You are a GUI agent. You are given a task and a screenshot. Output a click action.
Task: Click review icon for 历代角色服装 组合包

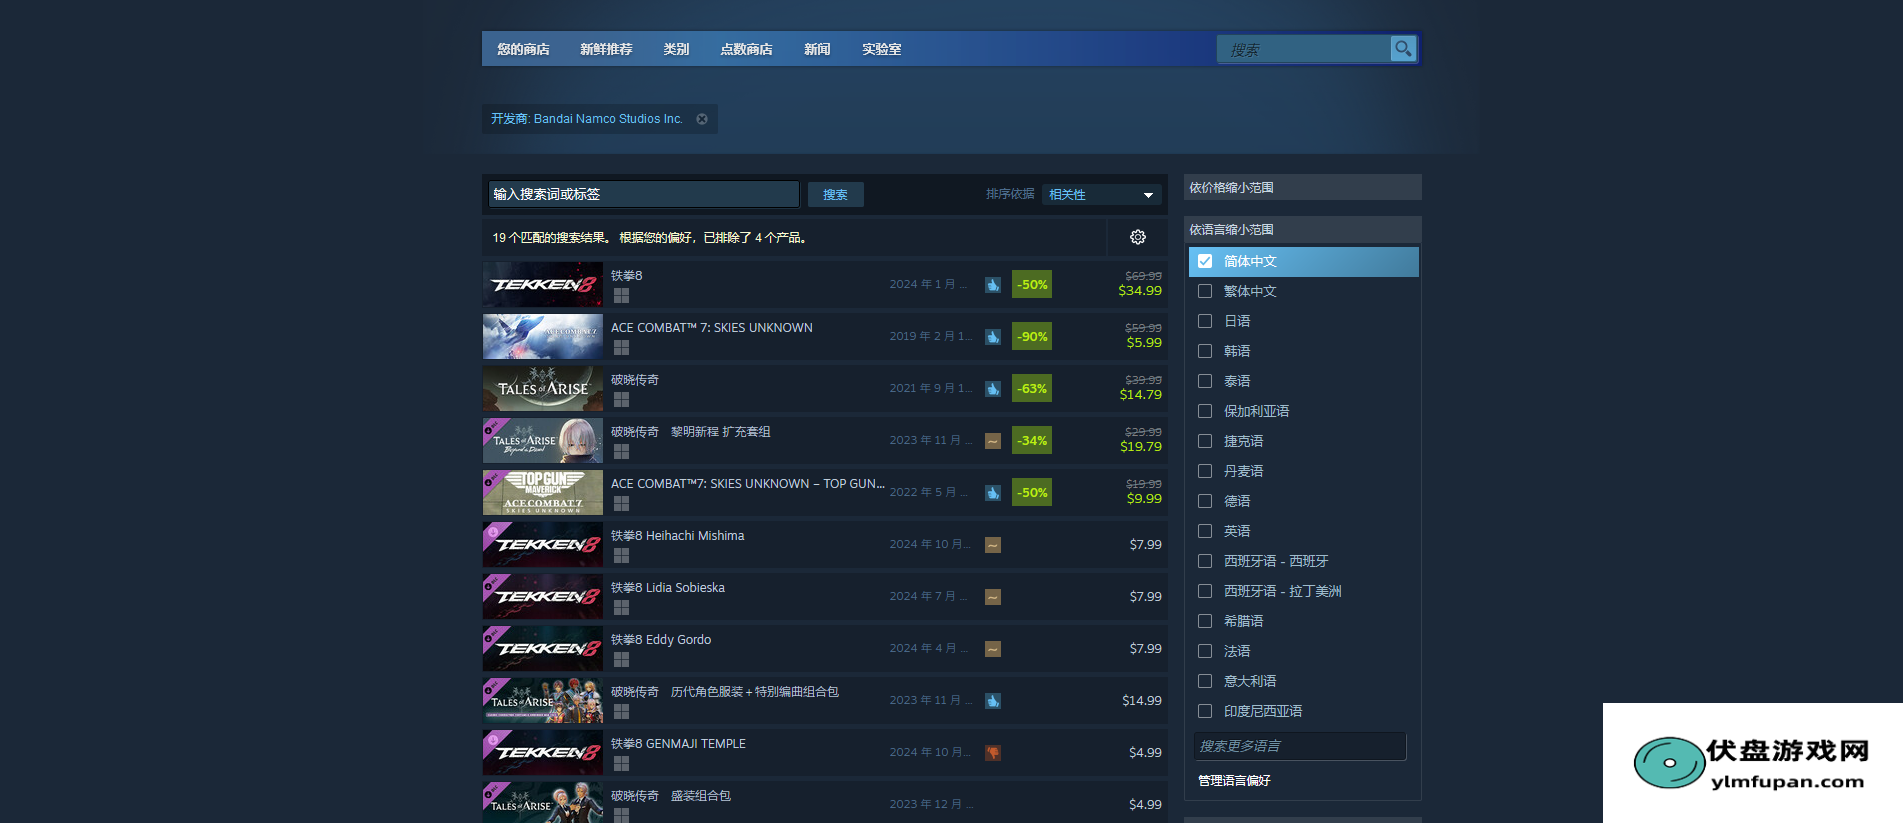tap(993, 701)
